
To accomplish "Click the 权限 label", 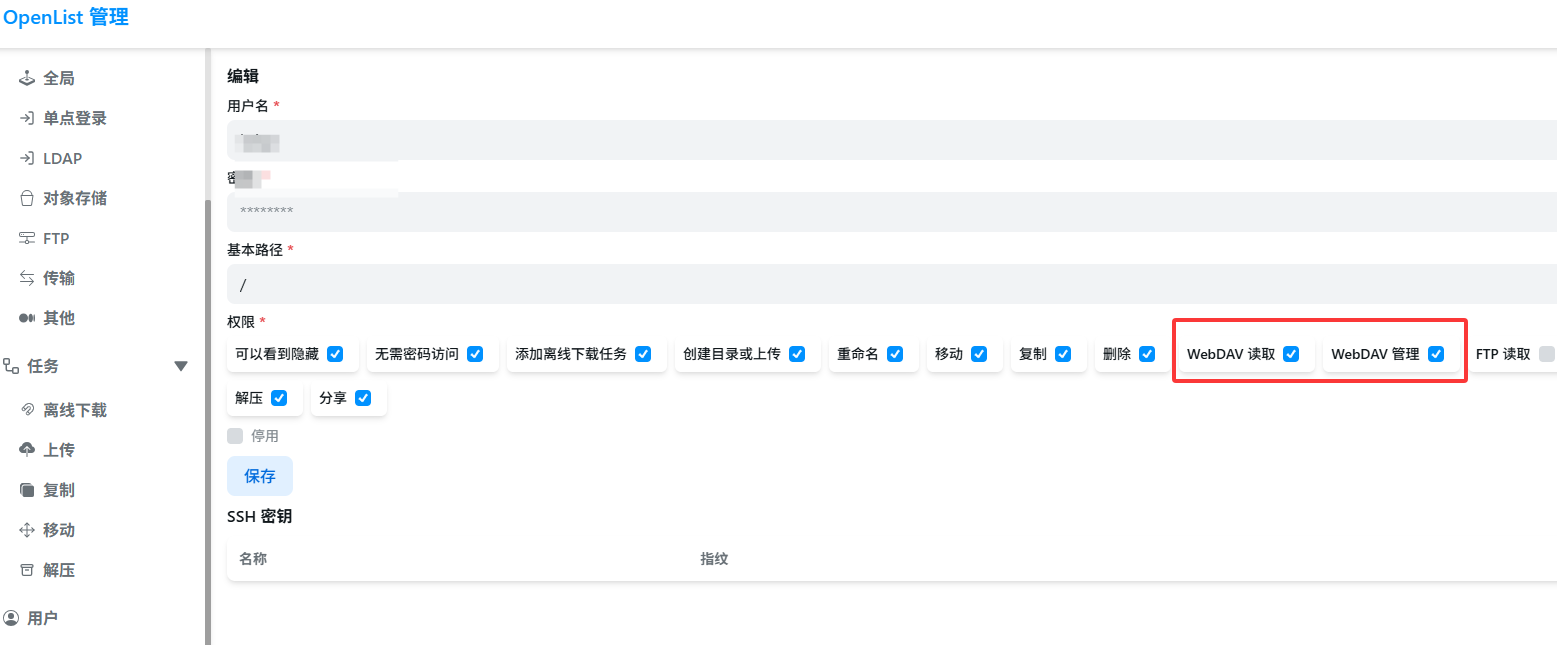I will 242,322.
